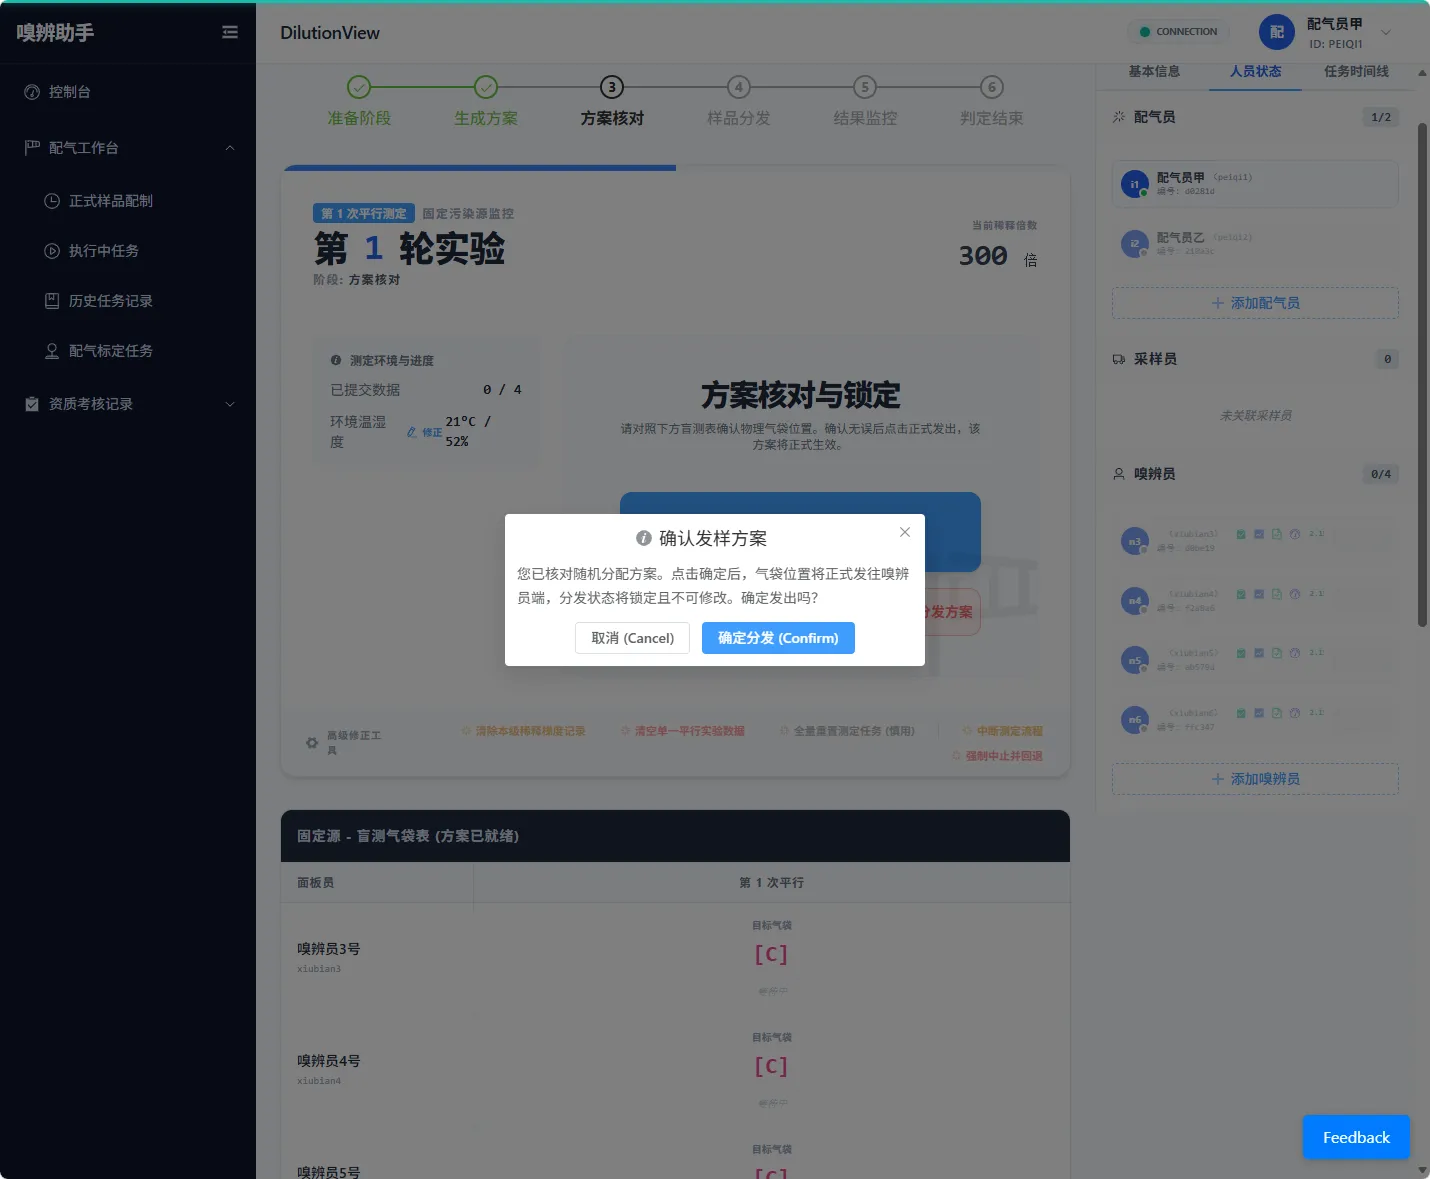Click the i2 avatar of 配气员乙

[x=1135, y=244]
